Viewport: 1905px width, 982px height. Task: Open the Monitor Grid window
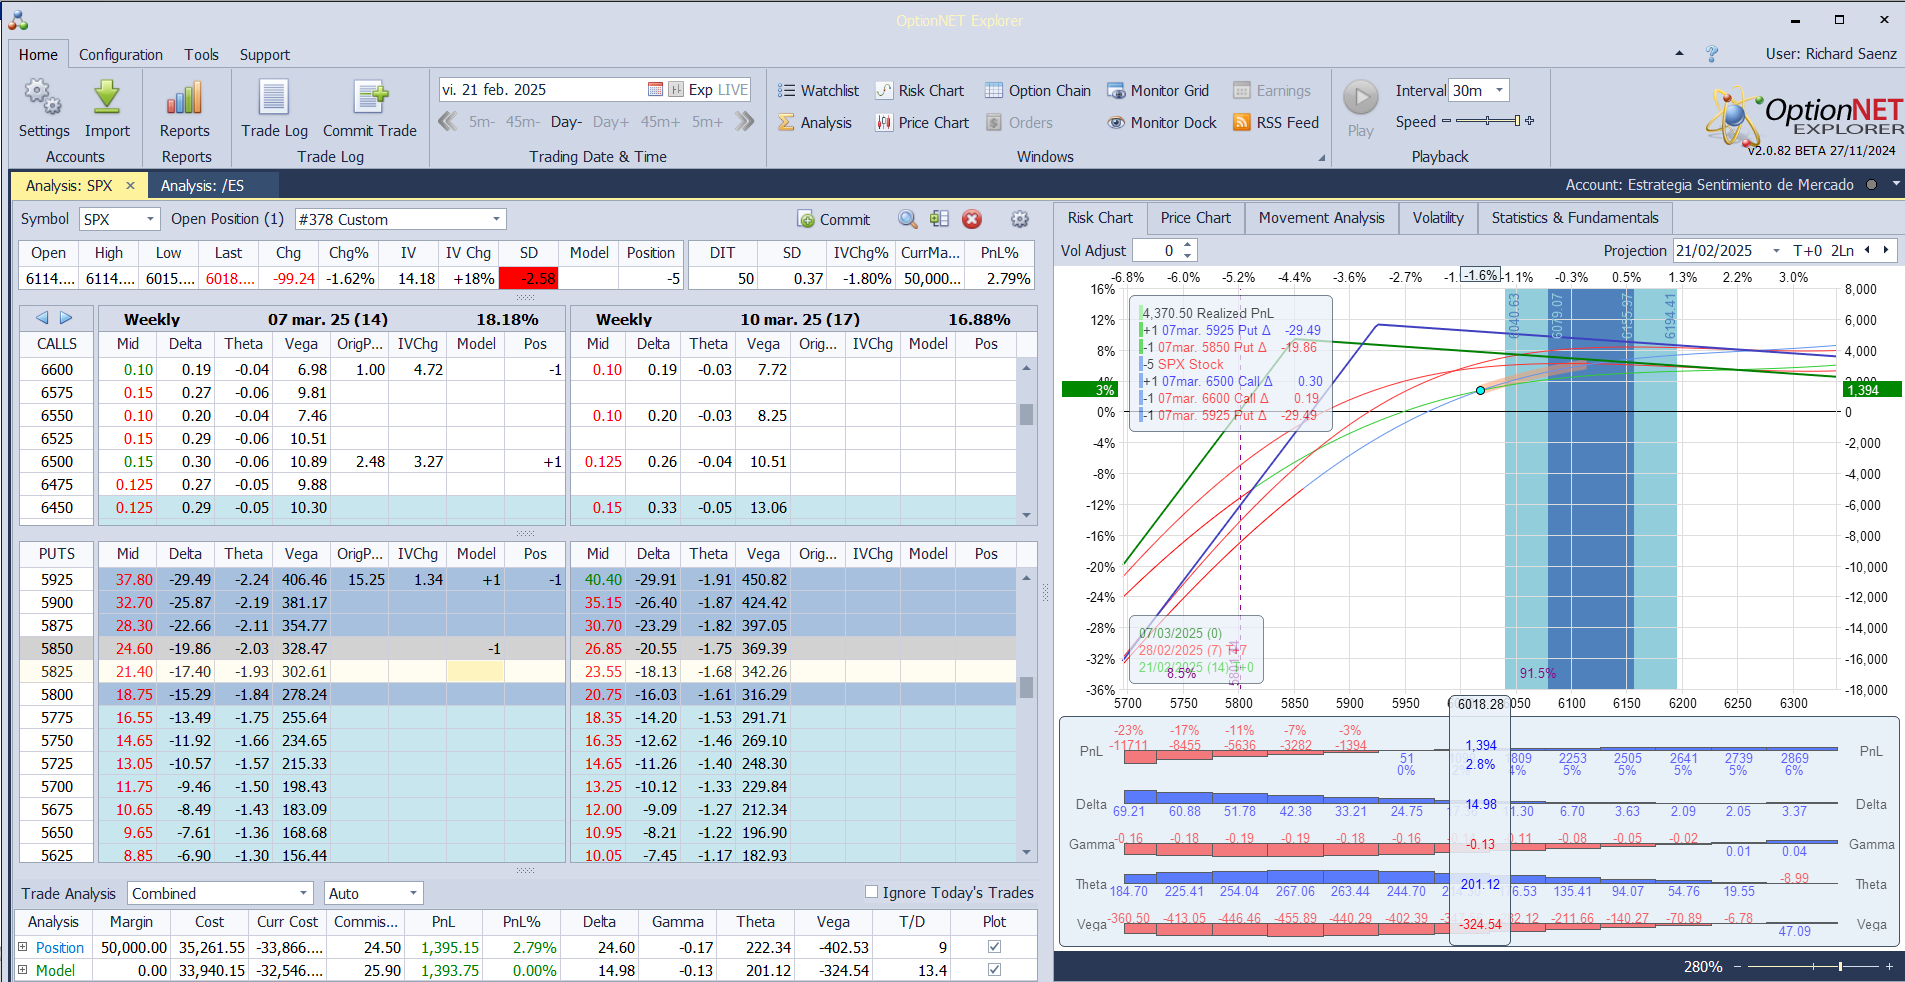1158,91
